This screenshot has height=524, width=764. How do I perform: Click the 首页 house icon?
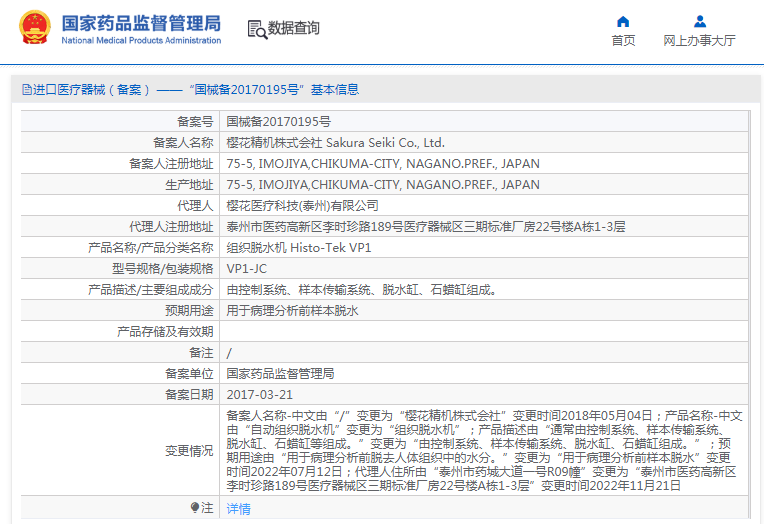pyautogui.click(x=623, y=21)
